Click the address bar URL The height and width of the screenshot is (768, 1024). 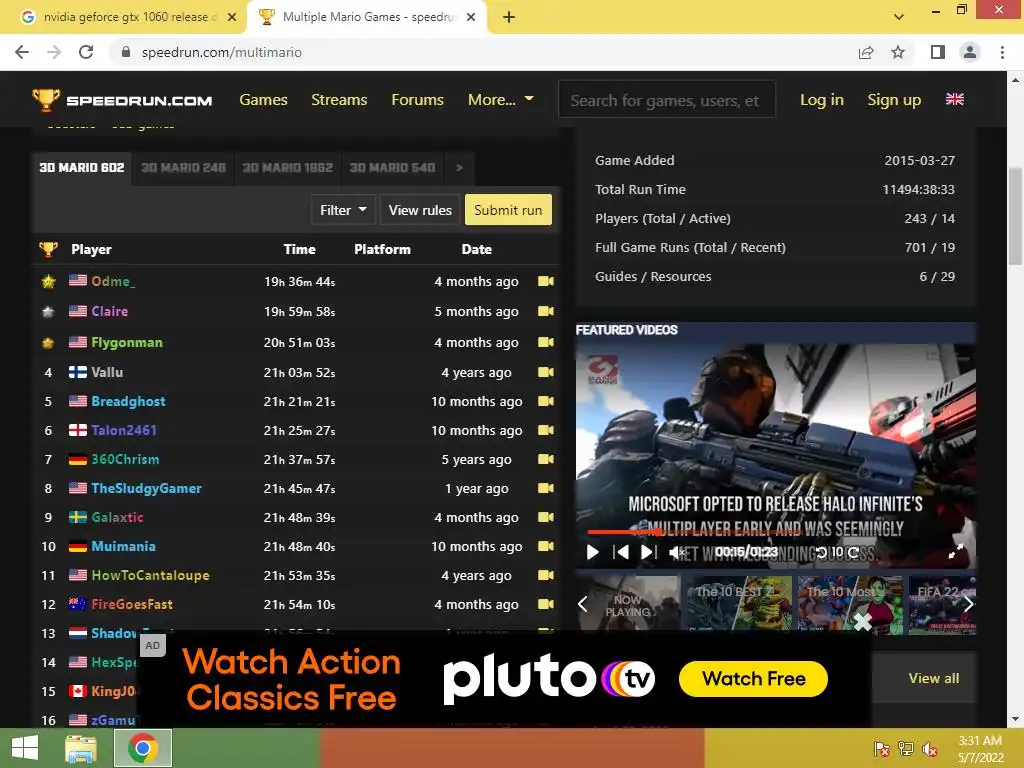click(x=221, y=52)
